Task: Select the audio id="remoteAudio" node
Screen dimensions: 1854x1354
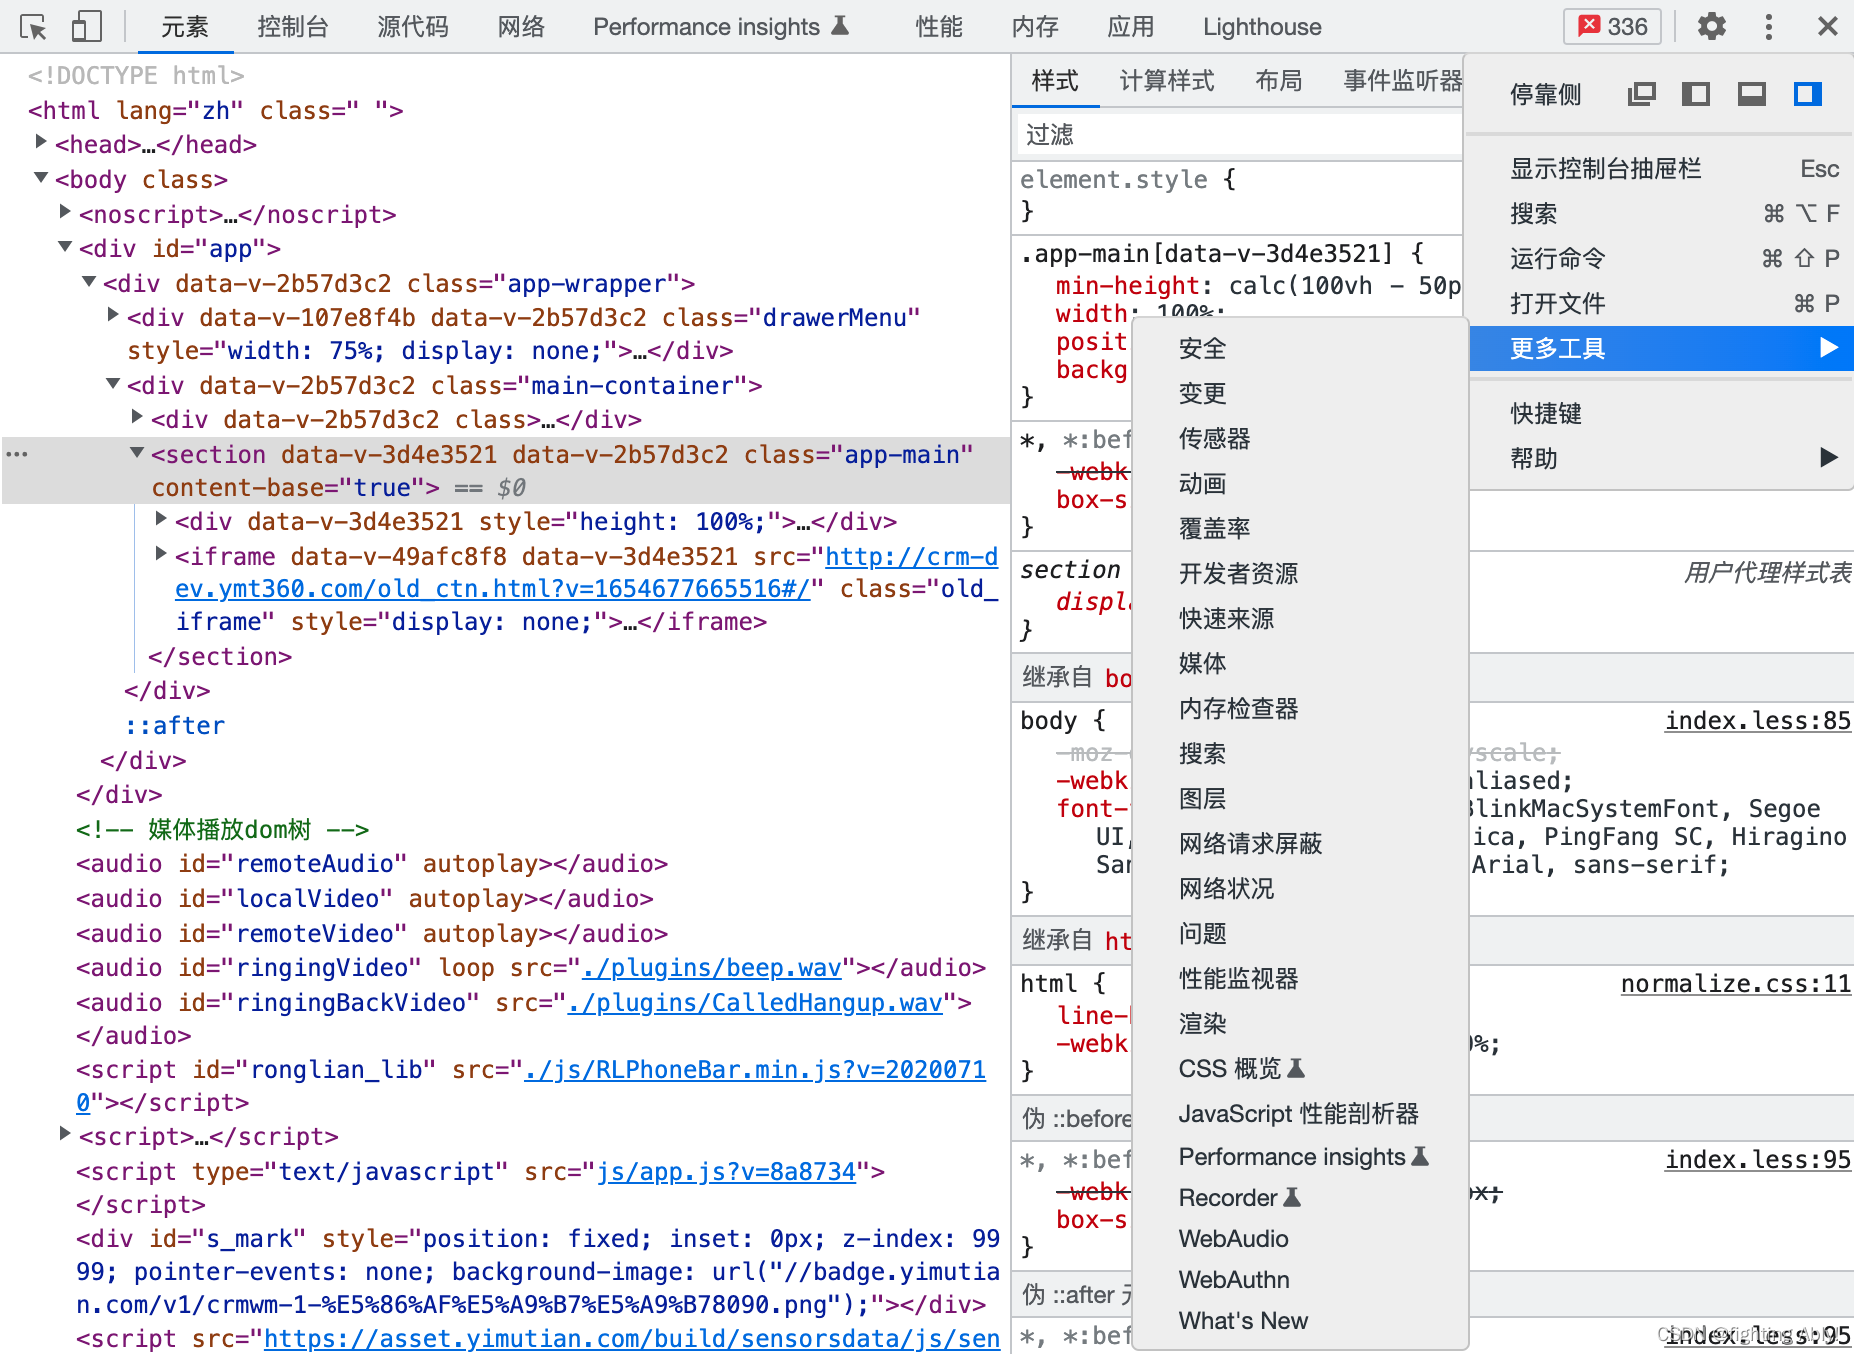Action: coord(372,864)
